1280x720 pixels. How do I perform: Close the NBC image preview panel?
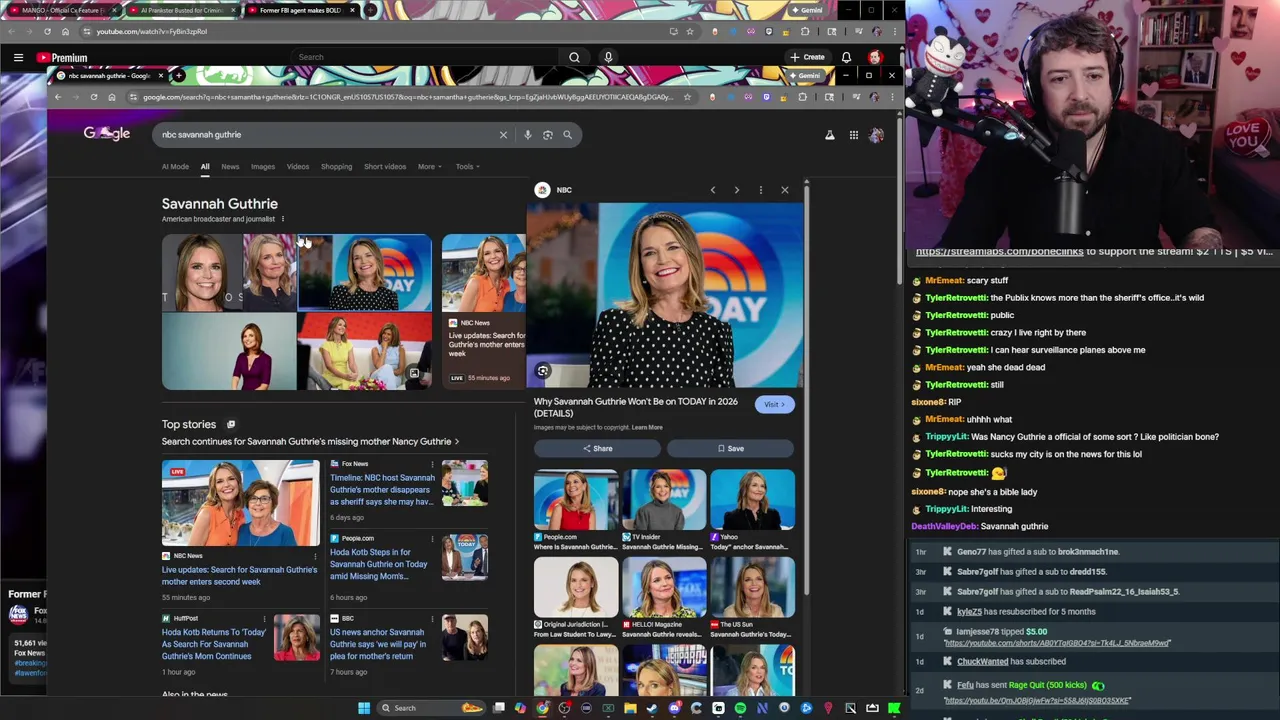[x=785, y=190]
